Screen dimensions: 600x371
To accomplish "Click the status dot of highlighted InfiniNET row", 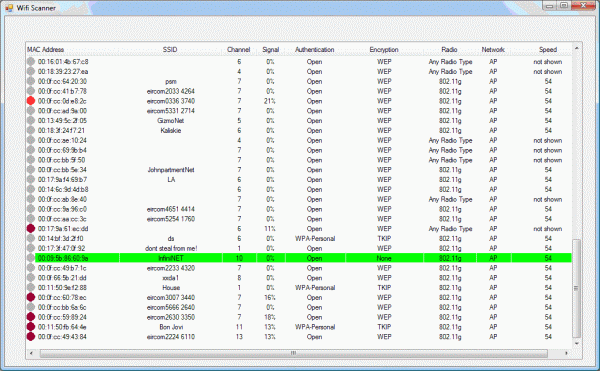I will [x=31, y=258].
